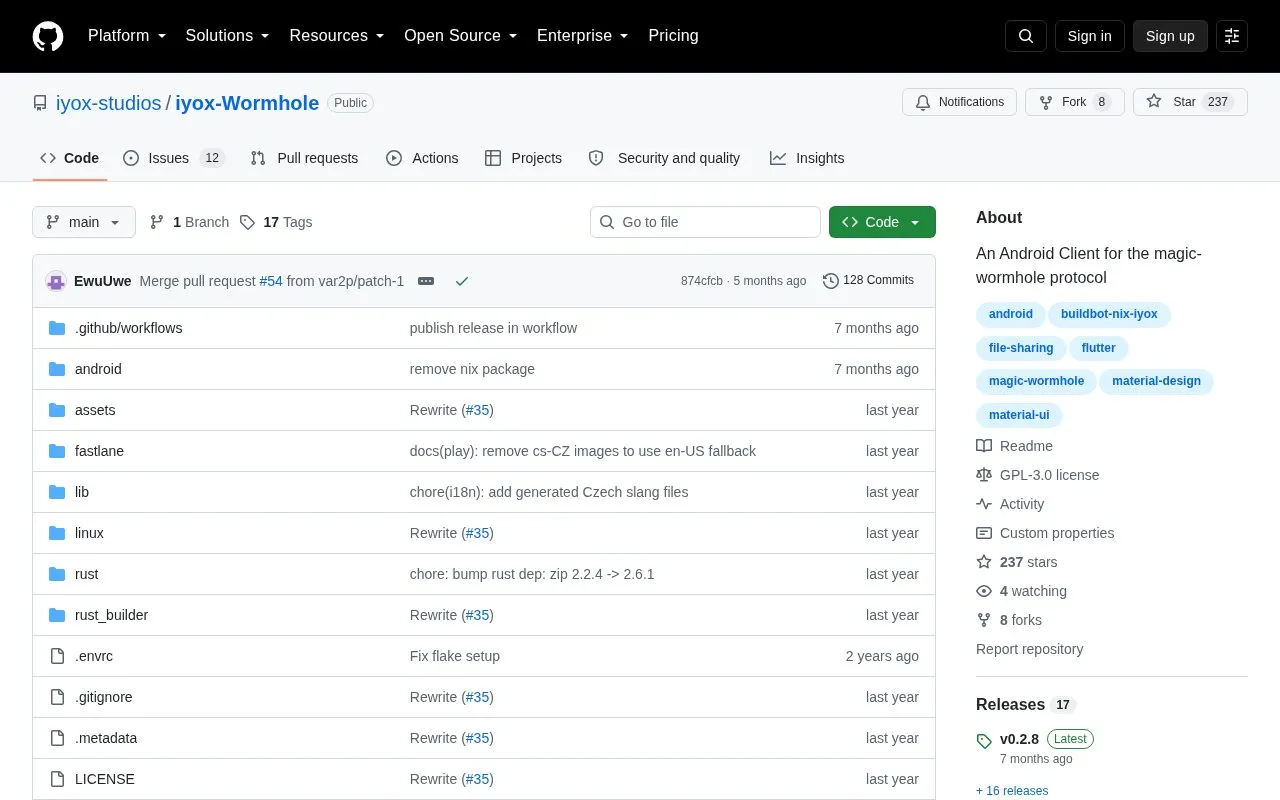The width and height of the screenshot is (1280, 800).
Task: Click the .envrc file icon
Action: pos(57,656)
